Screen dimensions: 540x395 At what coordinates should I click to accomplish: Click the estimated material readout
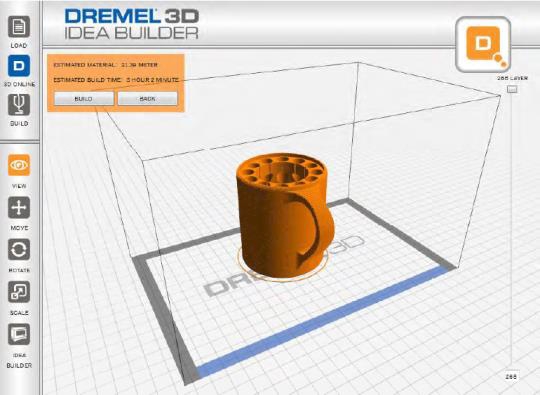pyautogui.click(x=105, y=65)
